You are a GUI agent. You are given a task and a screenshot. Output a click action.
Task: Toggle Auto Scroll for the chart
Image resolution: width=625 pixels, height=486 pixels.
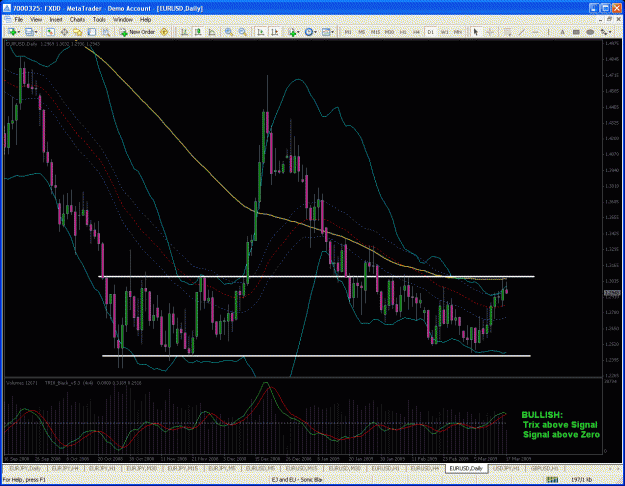coord(261,32)
